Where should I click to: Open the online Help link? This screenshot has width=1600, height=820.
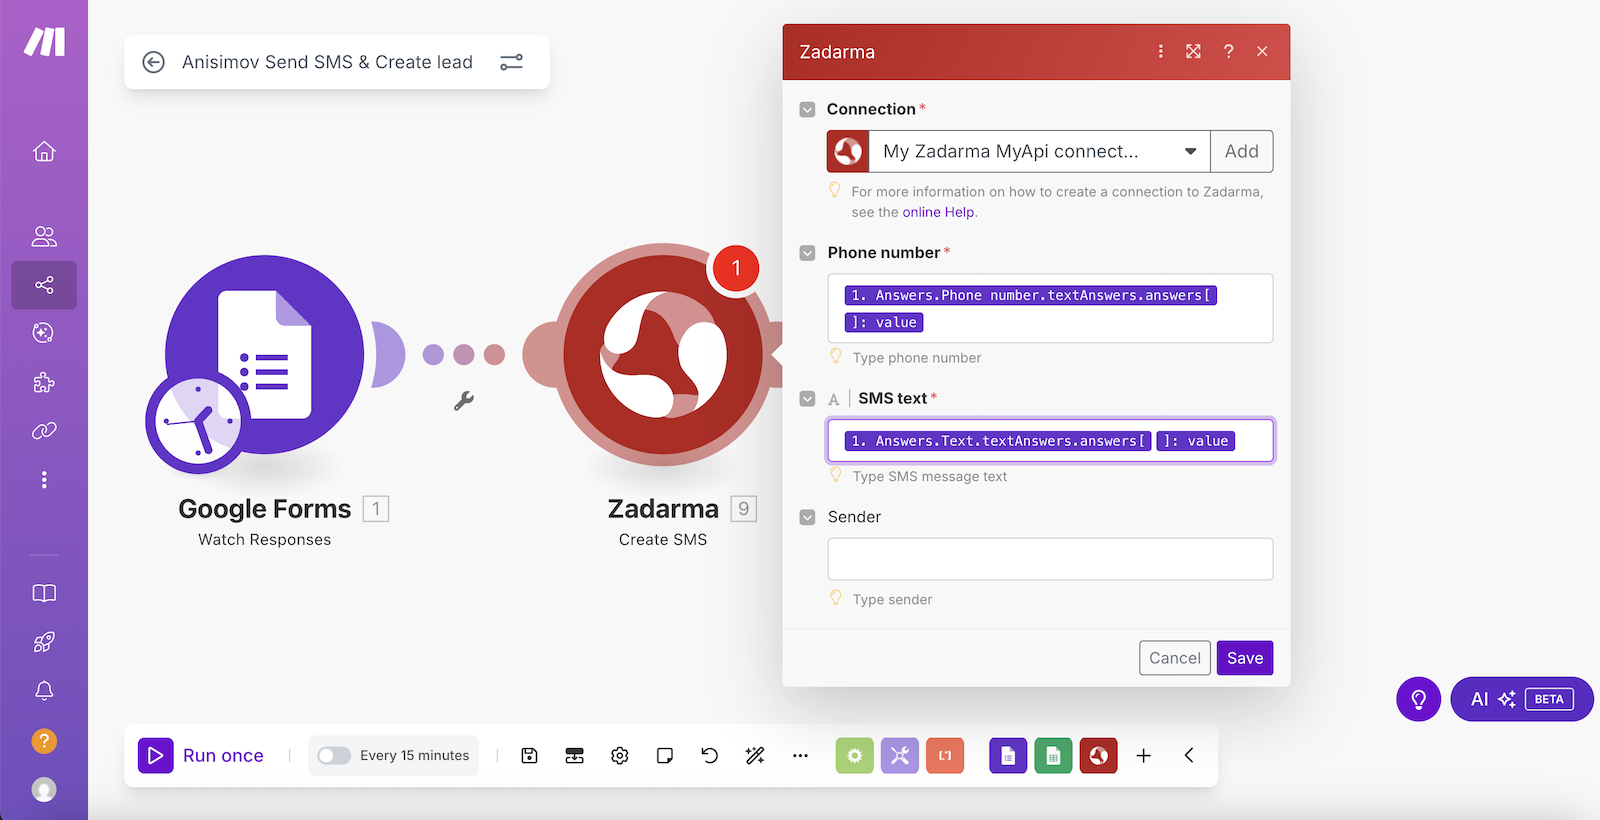coord(938,213)
